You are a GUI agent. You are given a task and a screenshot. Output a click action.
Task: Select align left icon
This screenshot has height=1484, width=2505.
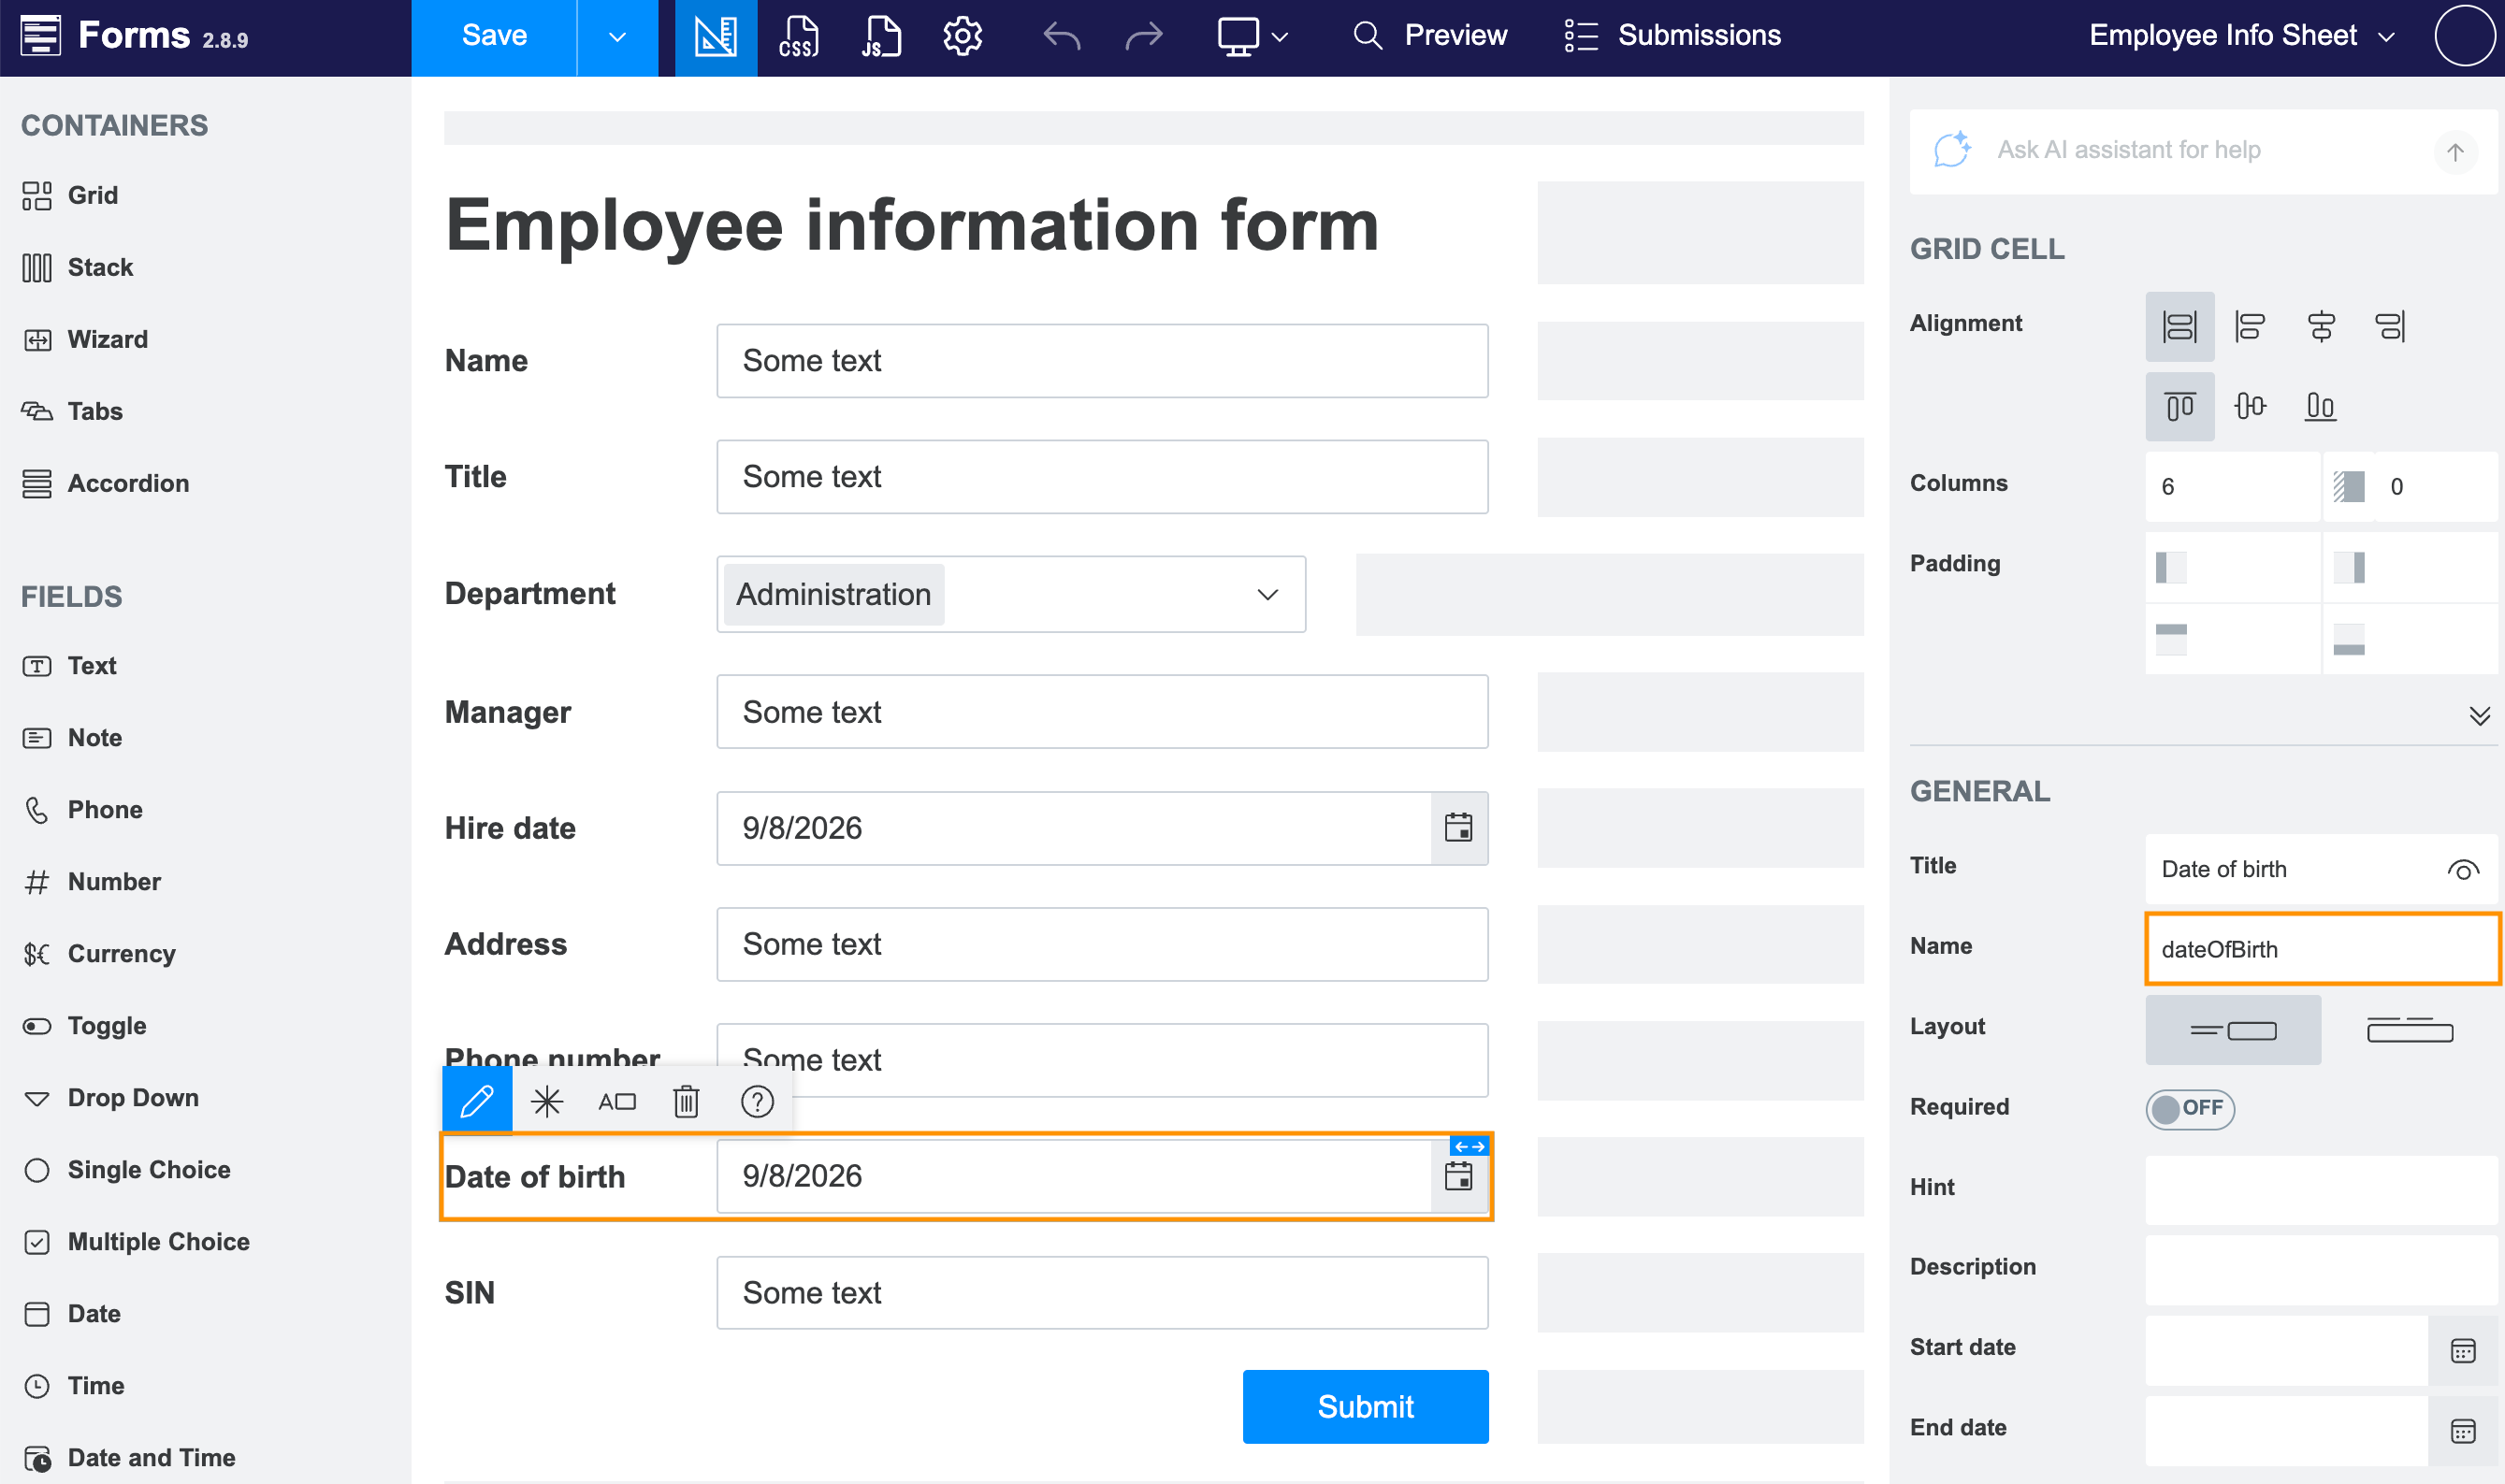[2250, 326]
